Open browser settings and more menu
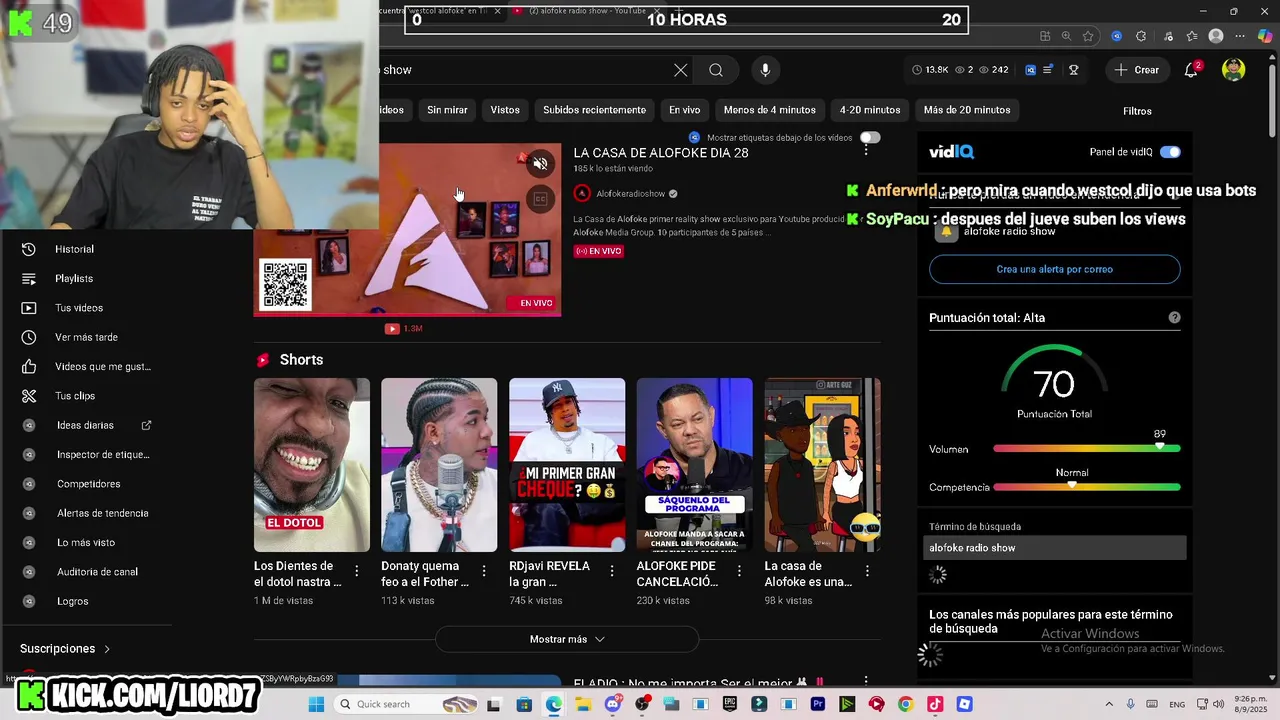This screenshot has height=720, width=1280. (1241, 36)
